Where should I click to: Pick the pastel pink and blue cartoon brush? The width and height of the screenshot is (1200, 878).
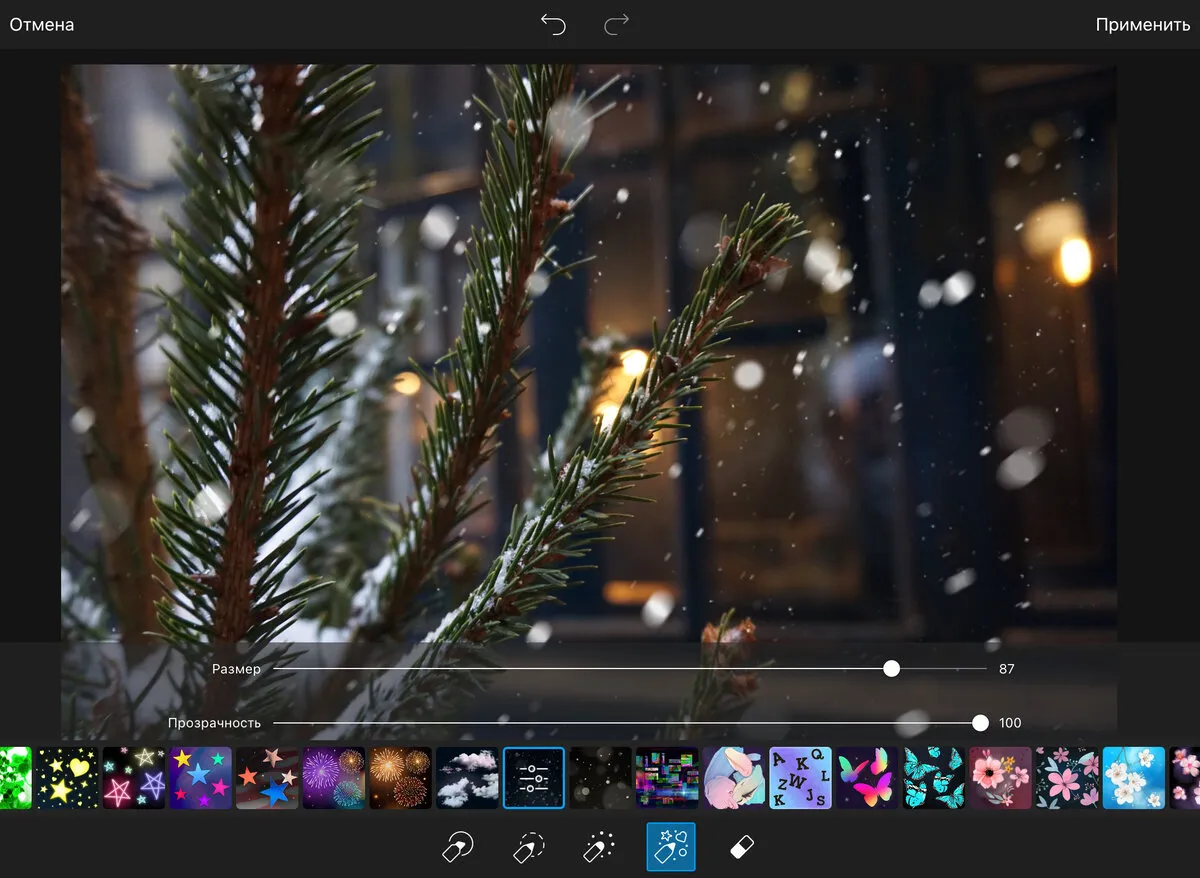pos(734,778)
